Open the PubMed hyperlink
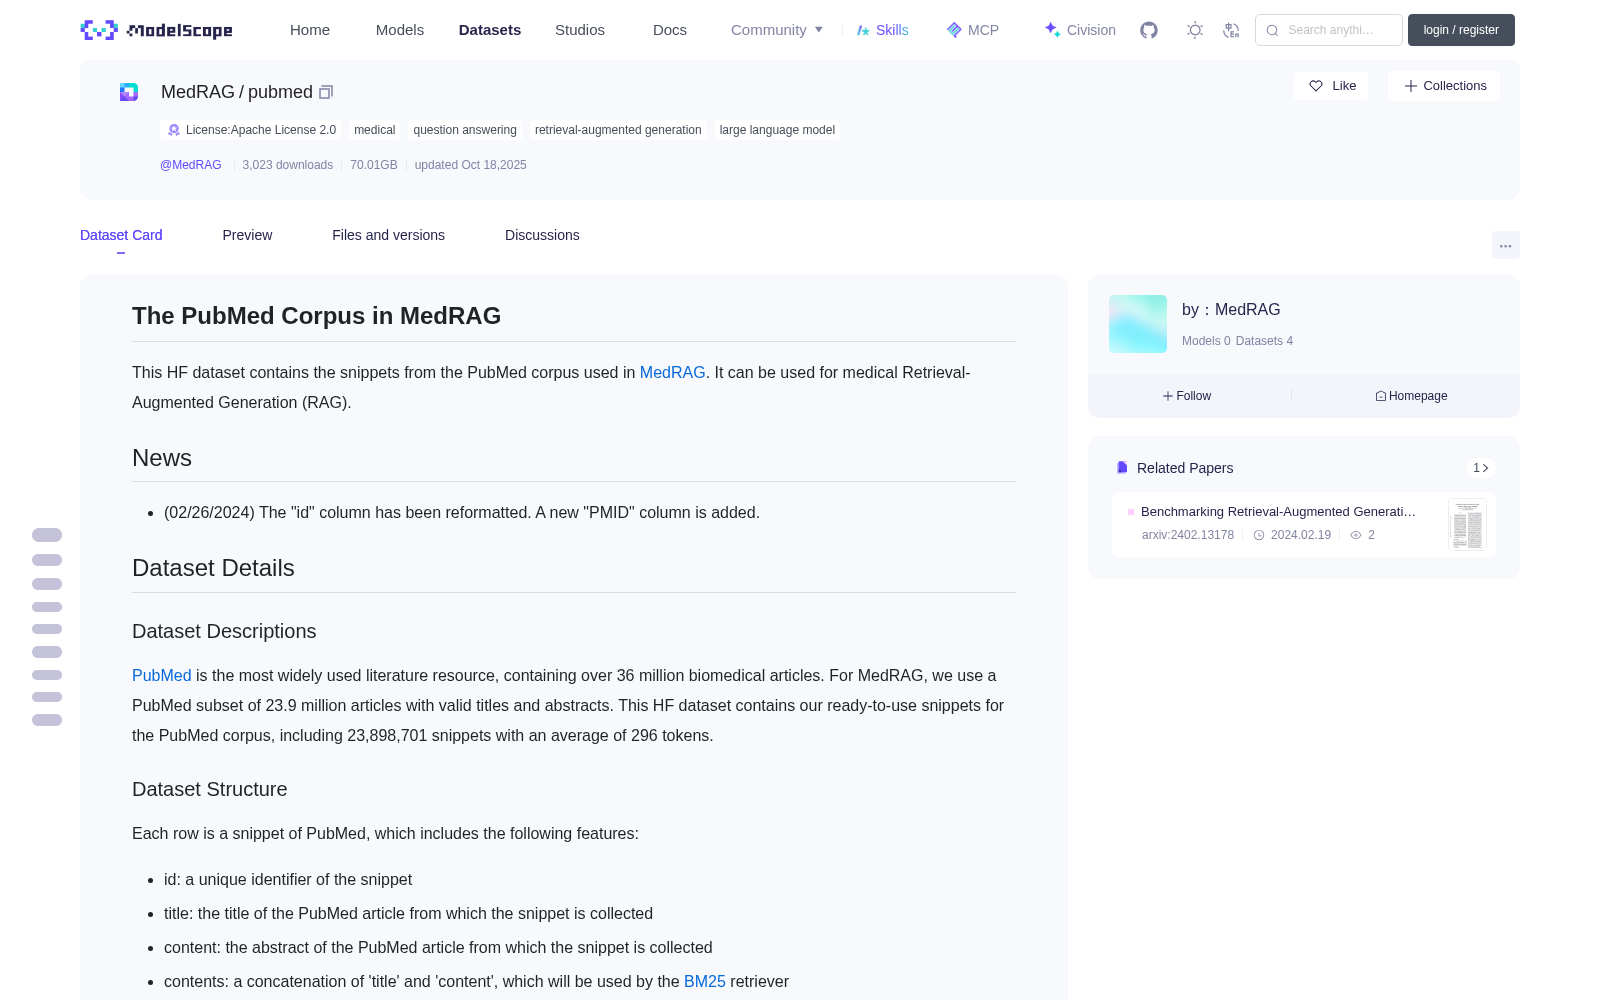The height and width of the screenshot is (1000, 1600). (x=161, y=675)
